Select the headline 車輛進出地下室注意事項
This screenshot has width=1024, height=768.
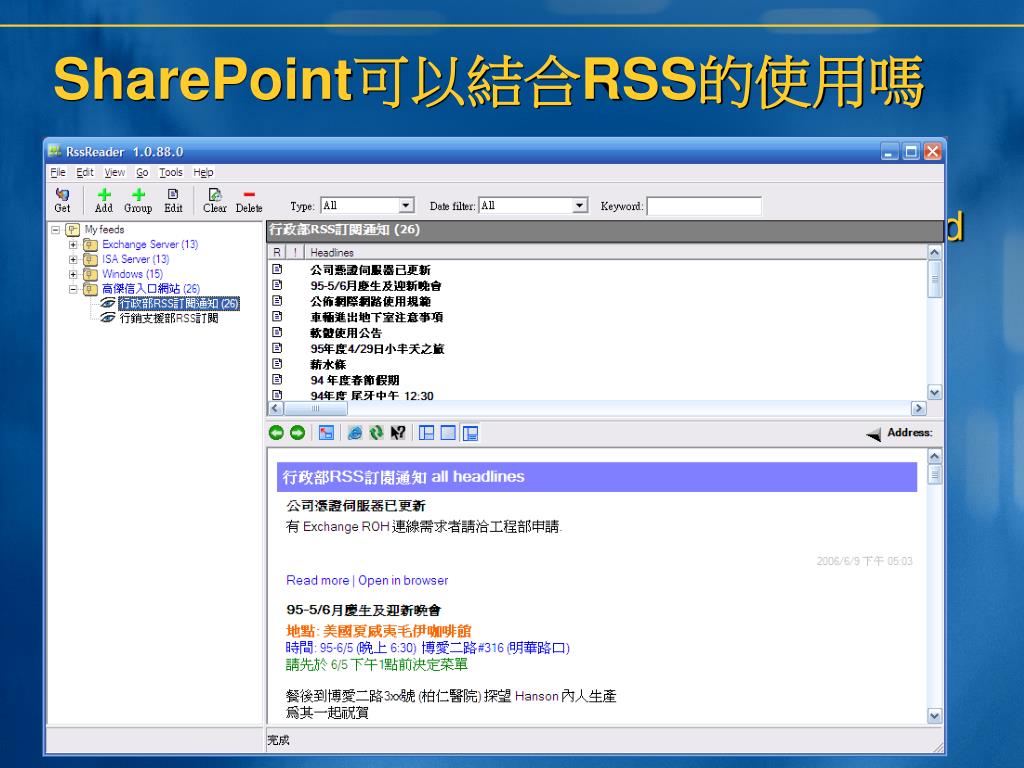[377, 317]
